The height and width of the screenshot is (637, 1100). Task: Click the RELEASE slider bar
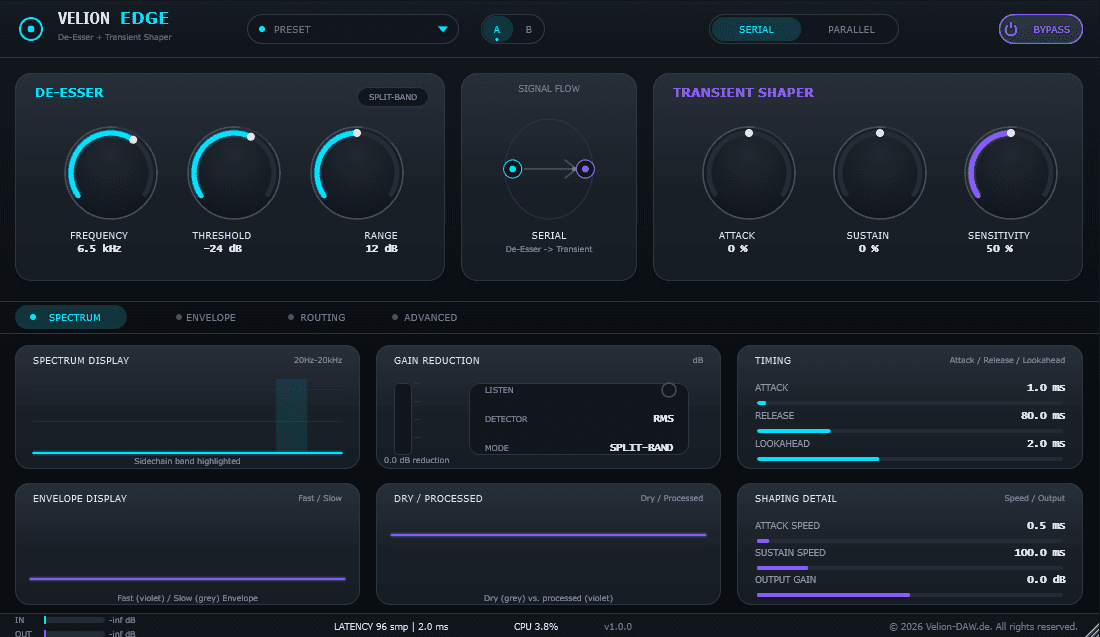click(x=910, y=431)
